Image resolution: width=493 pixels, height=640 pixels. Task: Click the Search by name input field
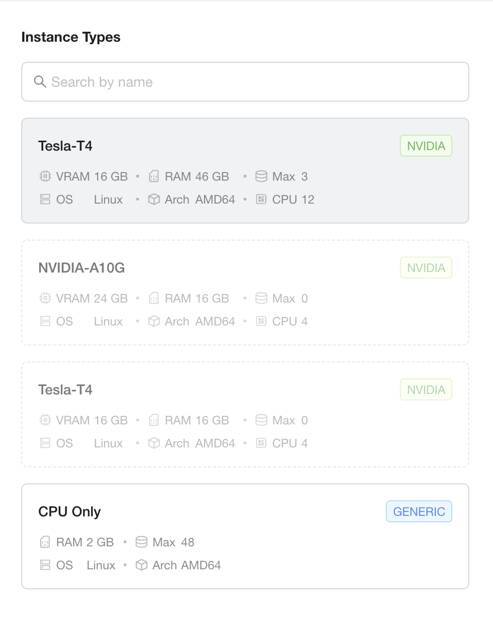point(245,82)
